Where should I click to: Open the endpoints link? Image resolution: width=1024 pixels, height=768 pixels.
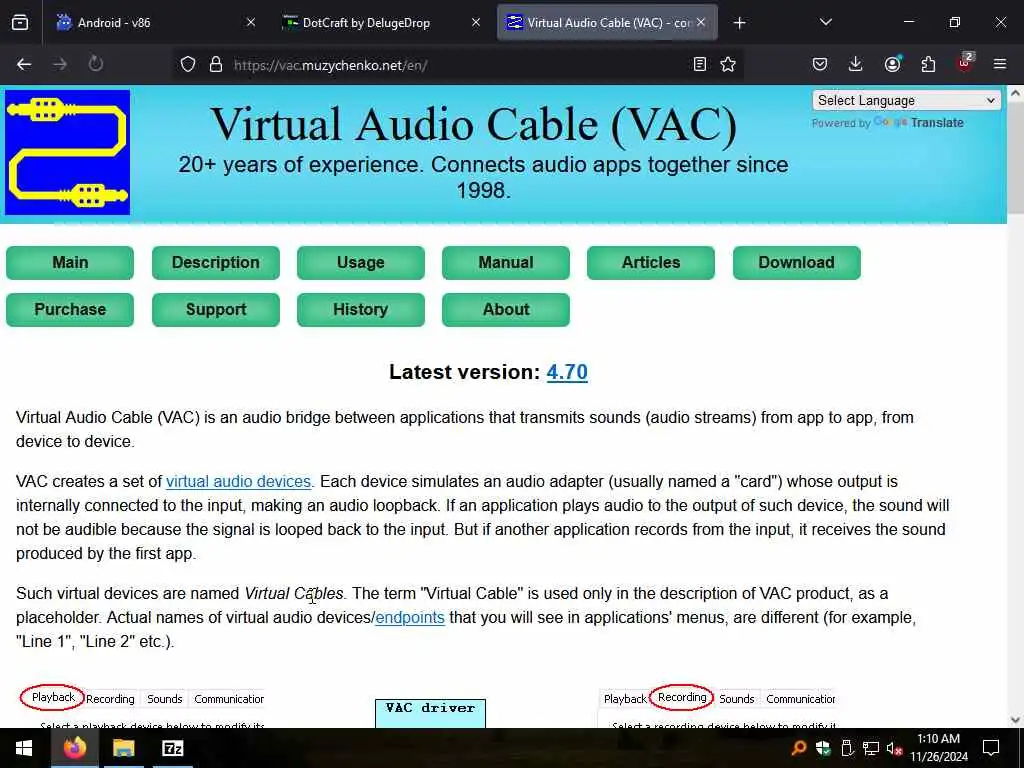tap(410, 618)
